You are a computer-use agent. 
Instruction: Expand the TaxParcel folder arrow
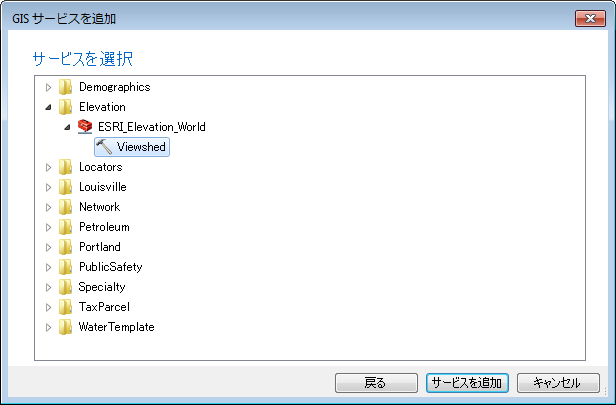pyautogui.click(x=48, y=307)
